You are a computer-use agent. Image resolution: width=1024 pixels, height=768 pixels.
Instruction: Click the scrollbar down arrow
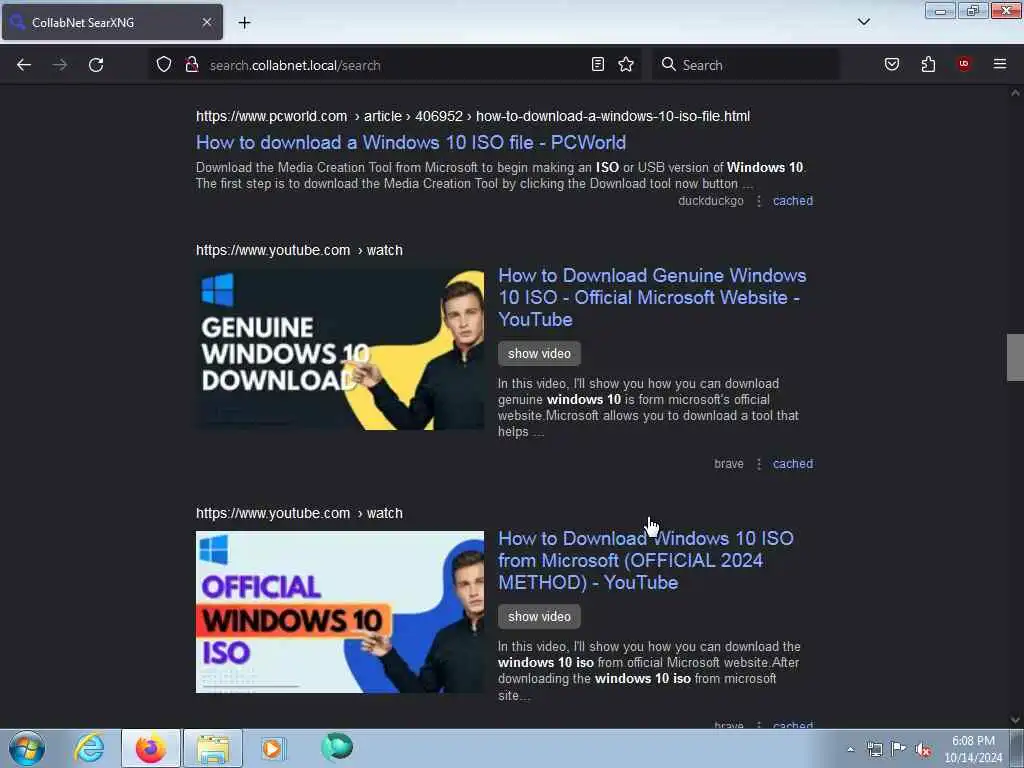click(1015, 720)
